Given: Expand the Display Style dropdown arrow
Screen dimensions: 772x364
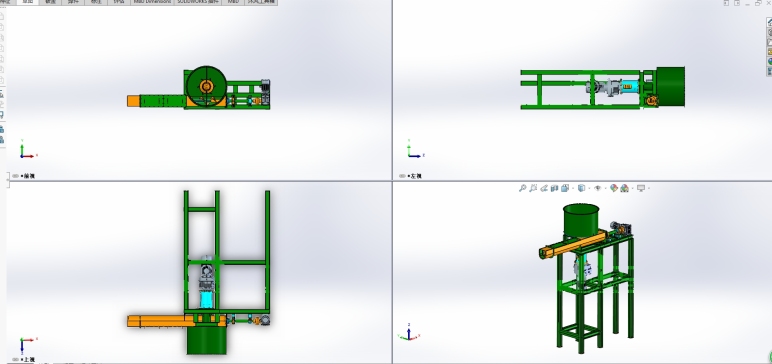Looking at the screenshot, I should click(x=589, y=188).
